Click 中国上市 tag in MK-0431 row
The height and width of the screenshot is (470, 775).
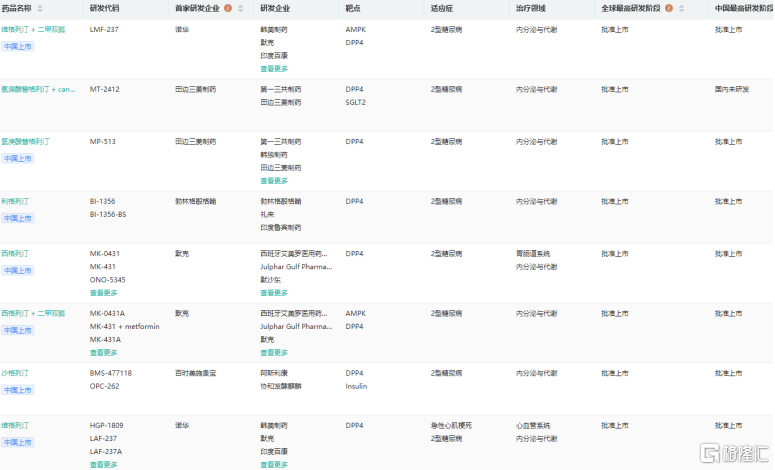18,271
